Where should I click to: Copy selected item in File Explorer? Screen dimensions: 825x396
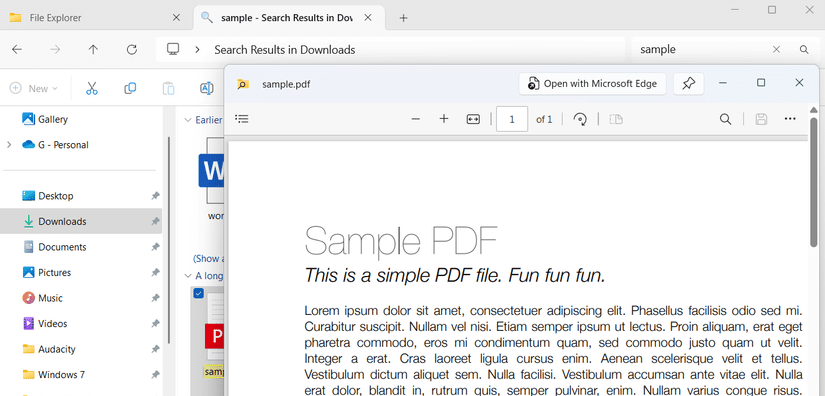pyautogui.click(x=130, y=88)
